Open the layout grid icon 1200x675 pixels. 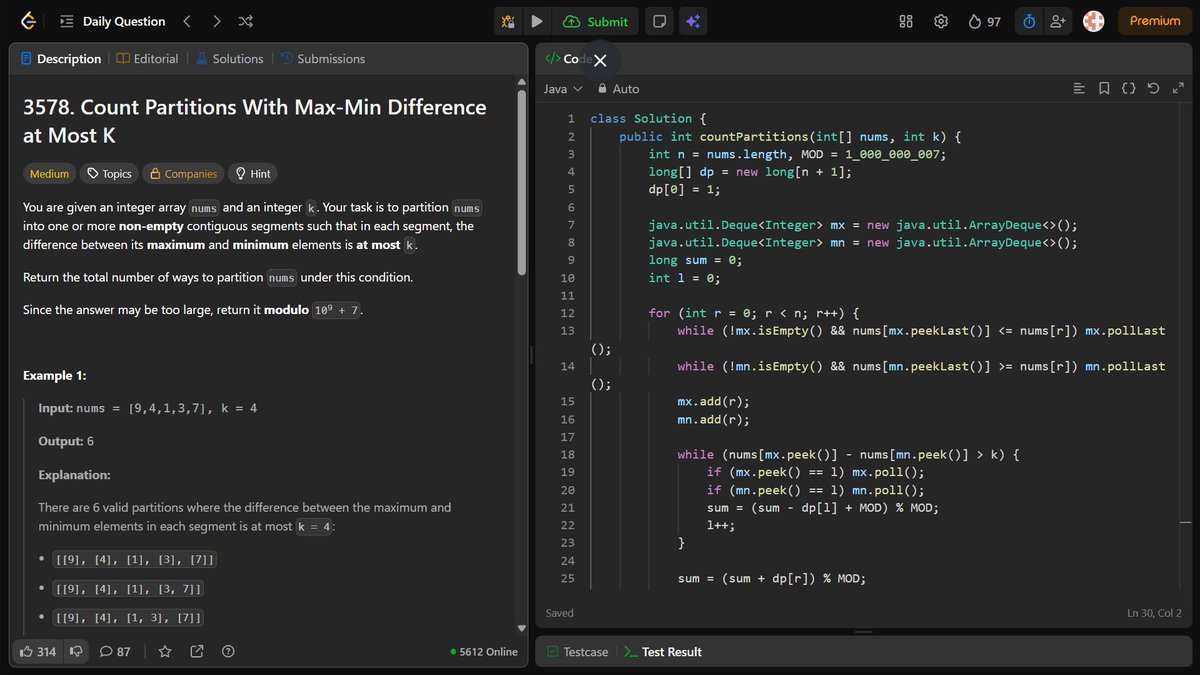tap(906, 21)
